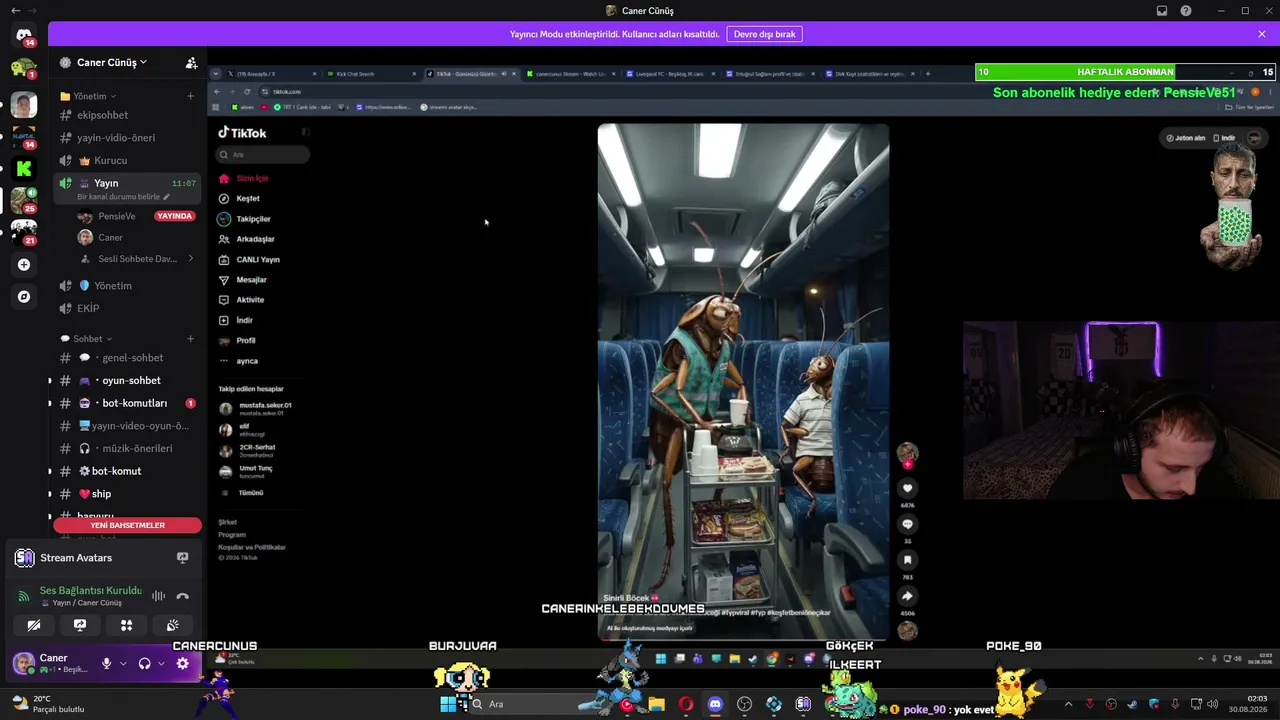The image size is (1280, 720).
Task: Open Discord help icon in title bar
Action: click(x=1186, y=11)
